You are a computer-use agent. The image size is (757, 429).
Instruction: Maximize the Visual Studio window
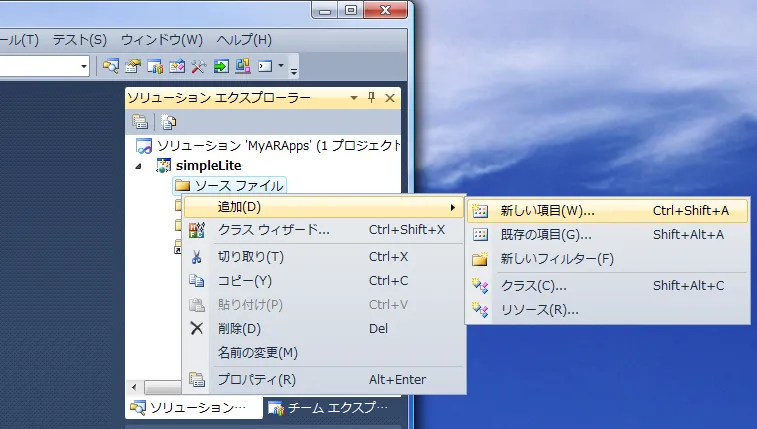point(351,10)
